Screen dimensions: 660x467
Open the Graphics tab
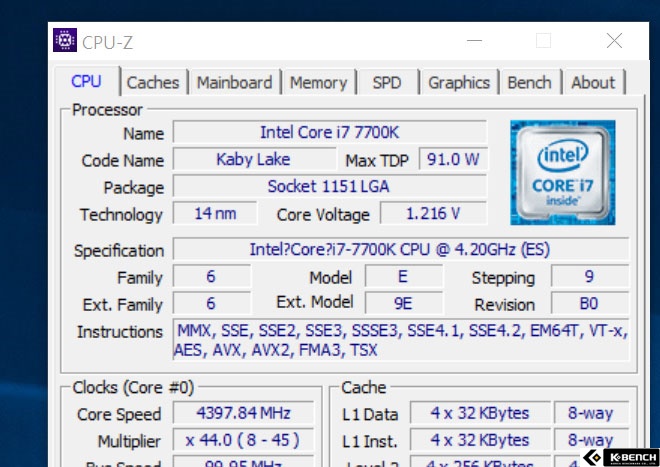(459, 83)
